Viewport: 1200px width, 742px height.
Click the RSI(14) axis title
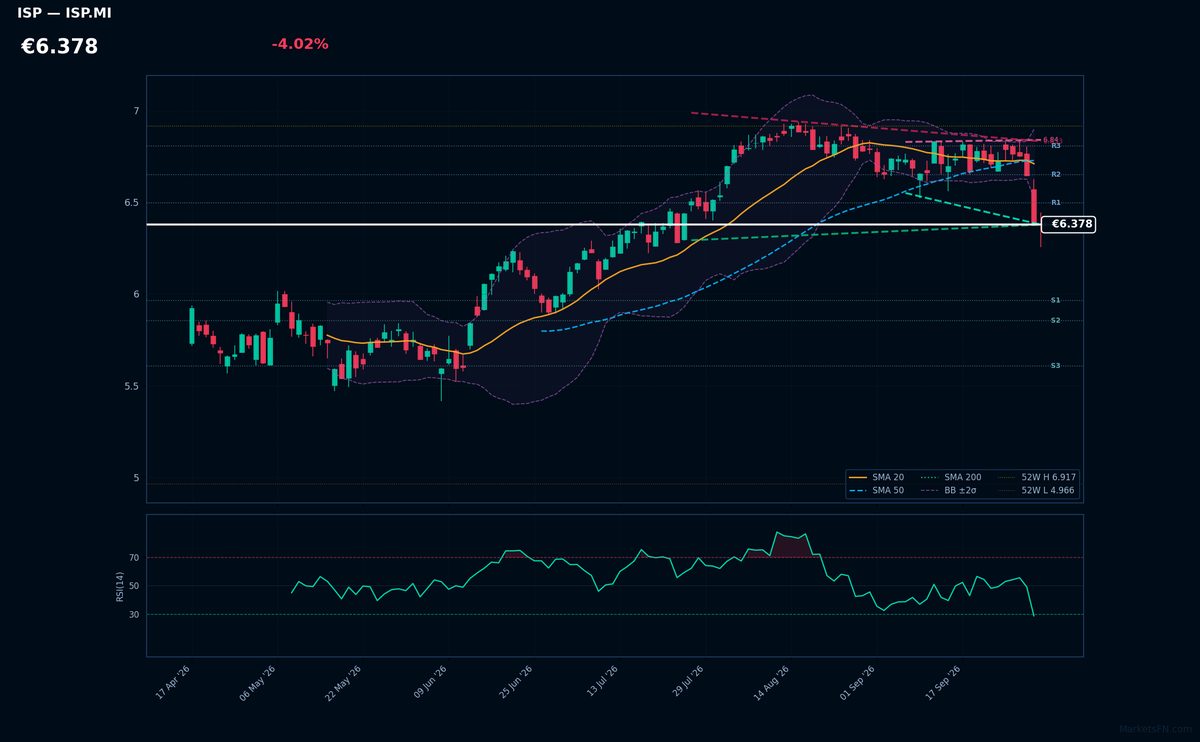coord(120,586)
